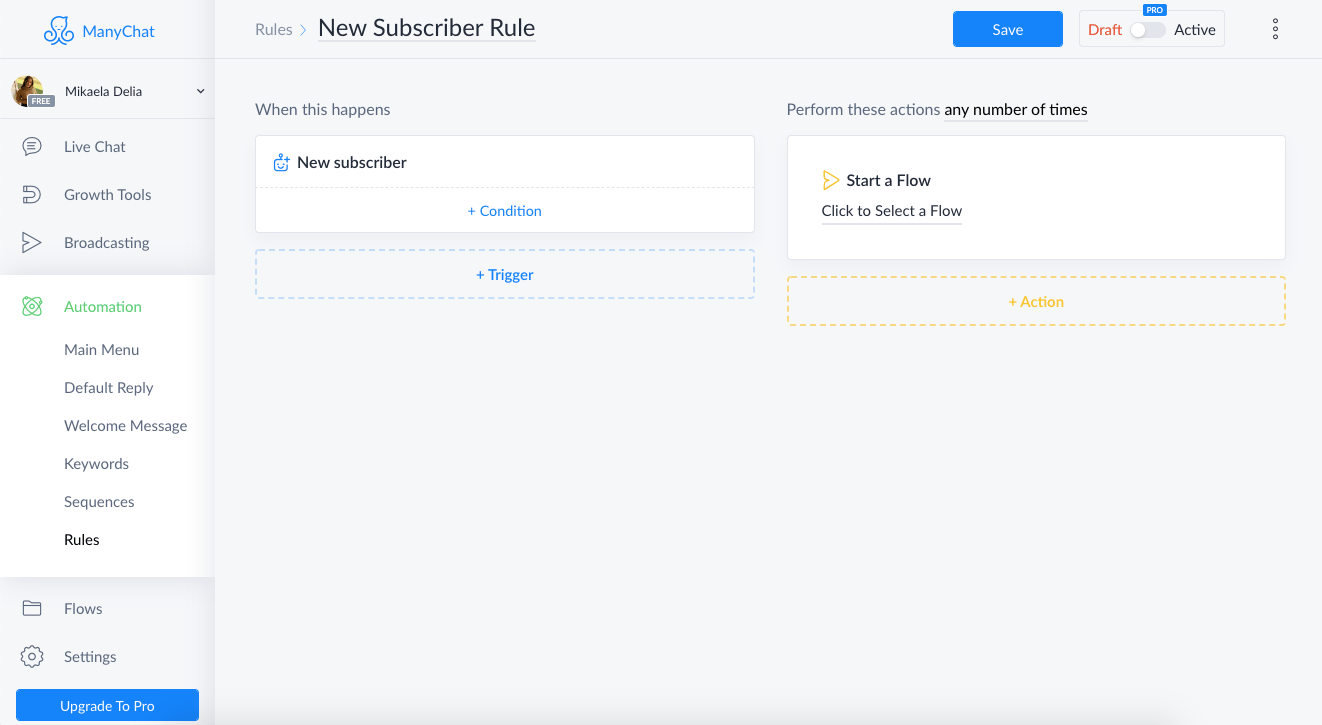The height and width of the screenshot is (725, 1322).
Task: Toggle the rule from Draft to Active
Action: click(1148, 30)
